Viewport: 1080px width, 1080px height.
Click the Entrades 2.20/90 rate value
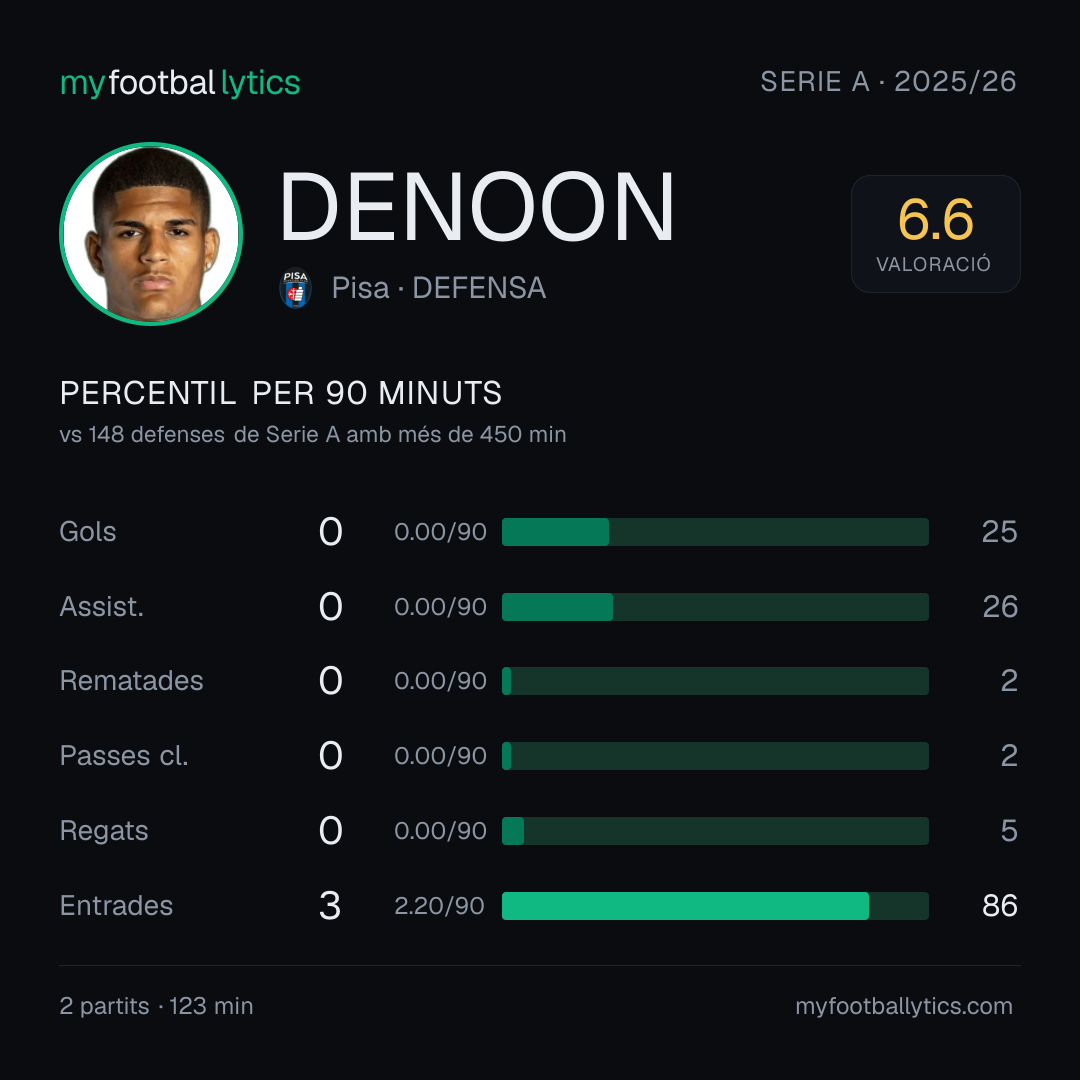439,906
